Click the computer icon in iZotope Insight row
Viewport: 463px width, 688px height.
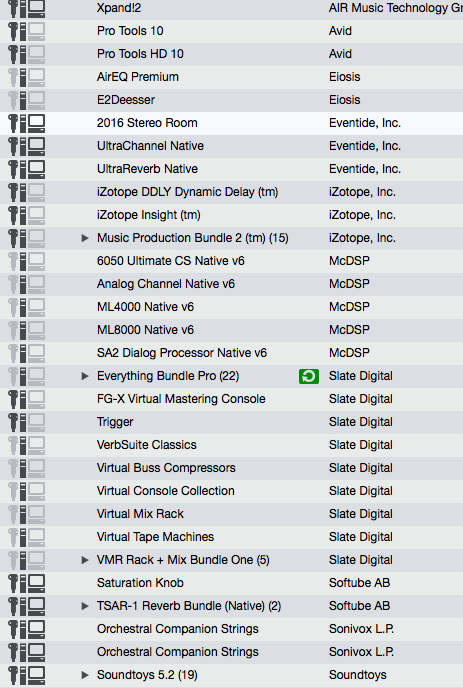[x=36, y=215]
